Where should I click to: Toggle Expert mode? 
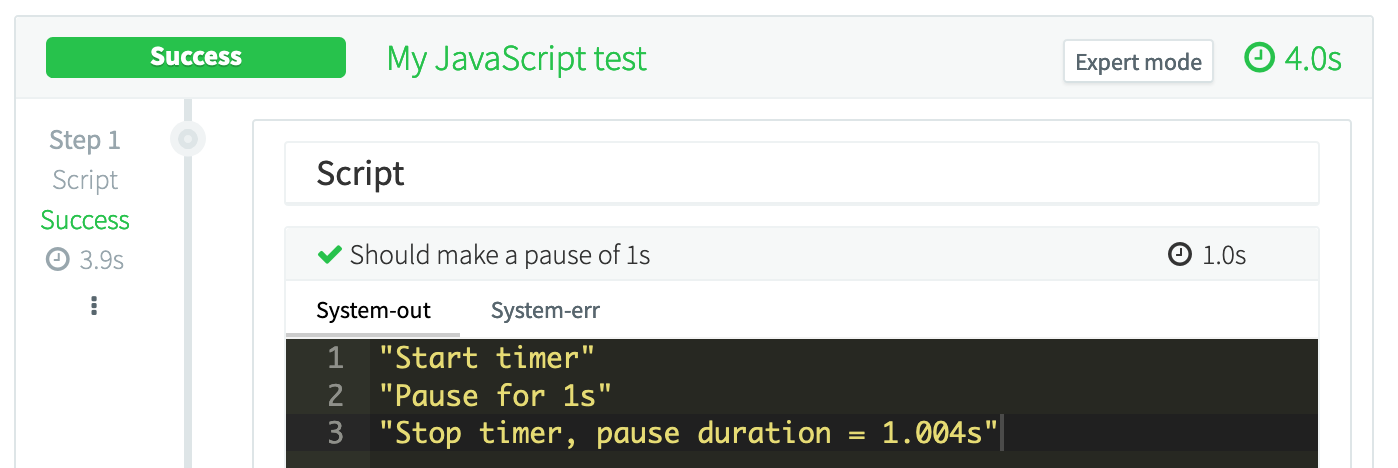(1138, 62)
